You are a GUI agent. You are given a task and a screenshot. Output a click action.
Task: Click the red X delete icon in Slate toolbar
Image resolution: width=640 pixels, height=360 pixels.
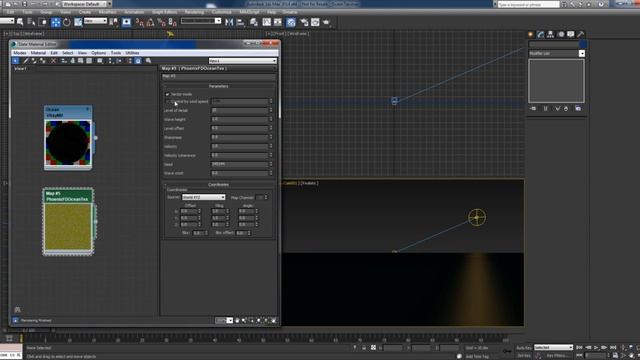(x=53, y=60)
